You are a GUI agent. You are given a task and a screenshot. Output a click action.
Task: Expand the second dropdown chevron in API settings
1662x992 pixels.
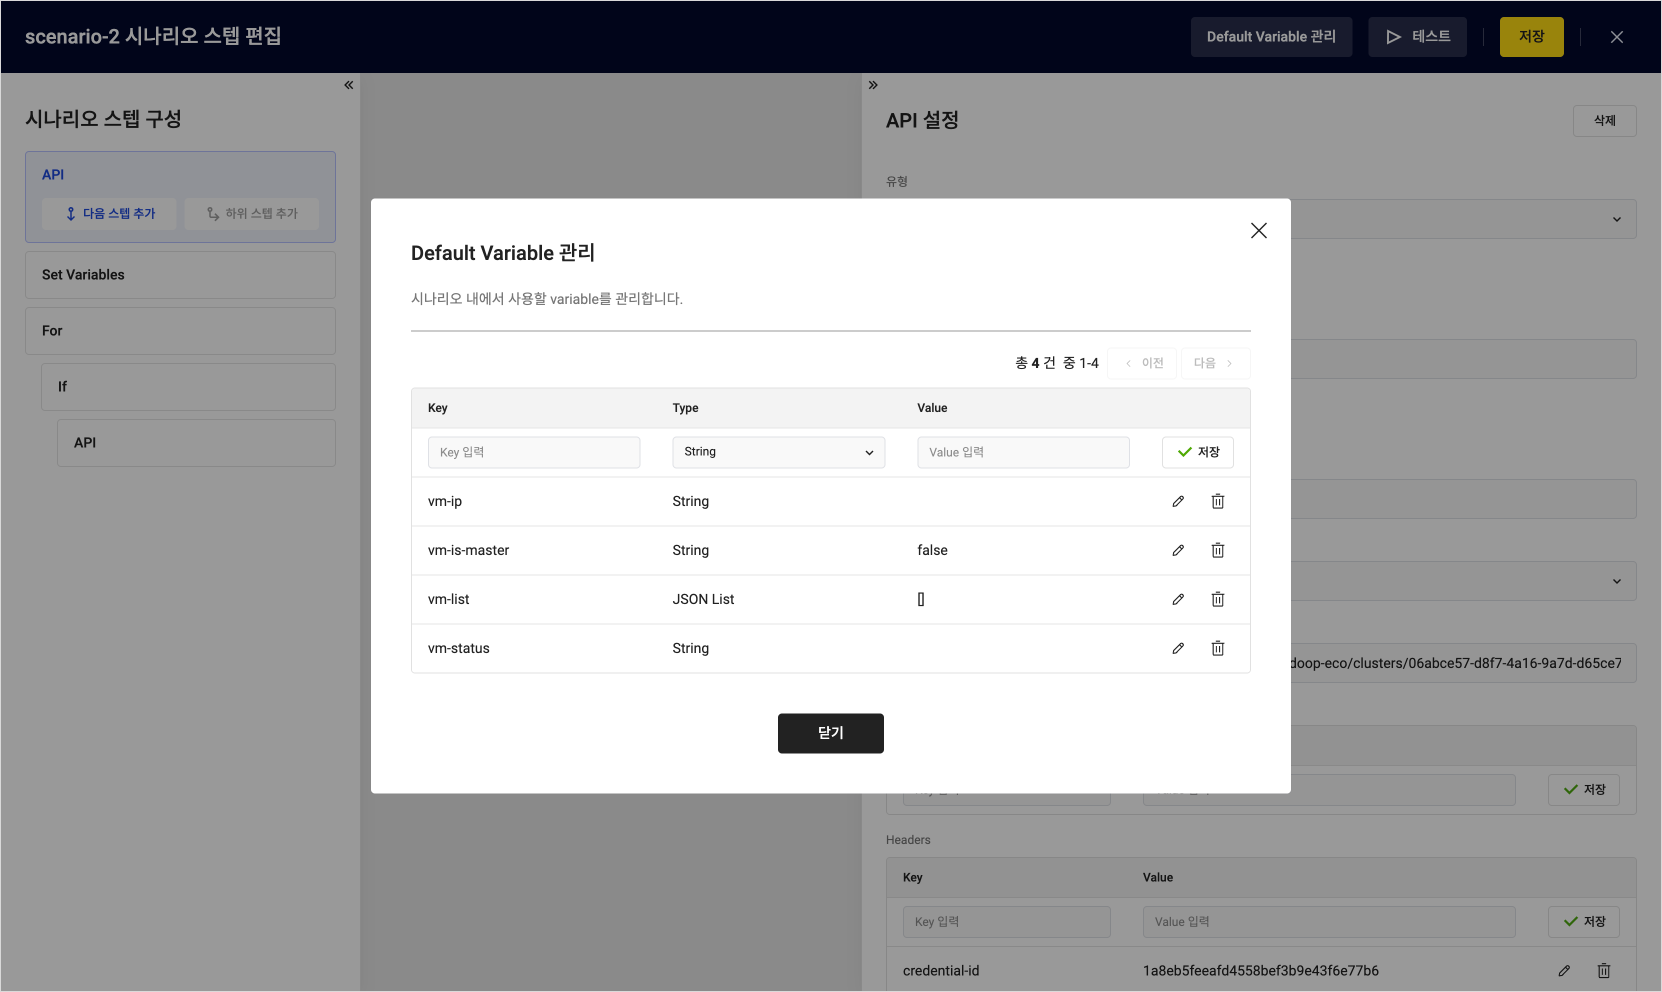coord(1617,582)
